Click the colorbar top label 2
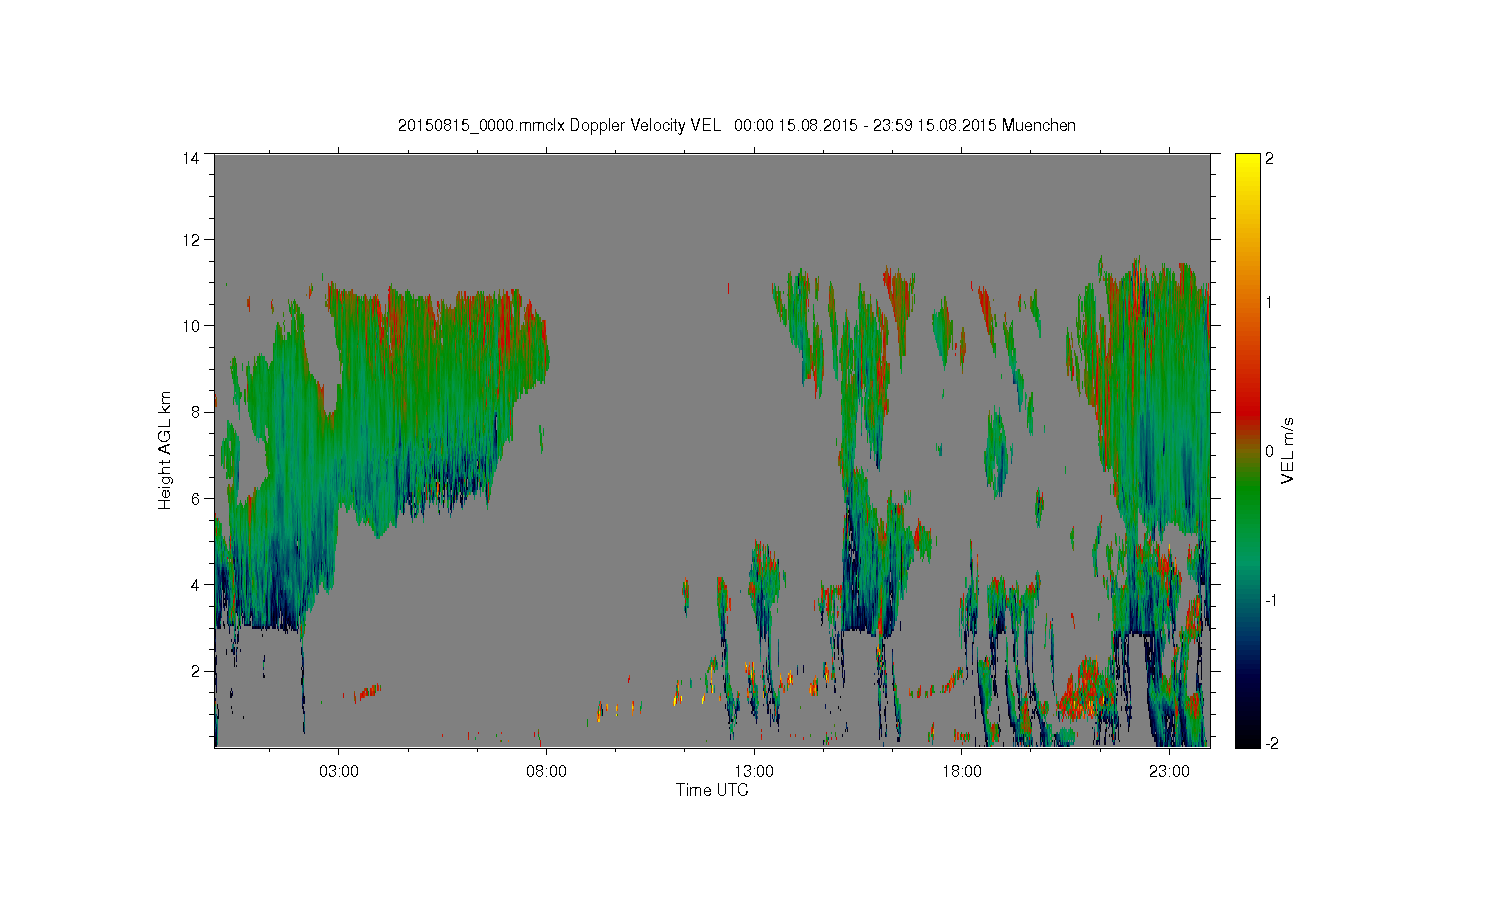Screen dimensions: 1500x900 click(1269, 159)
